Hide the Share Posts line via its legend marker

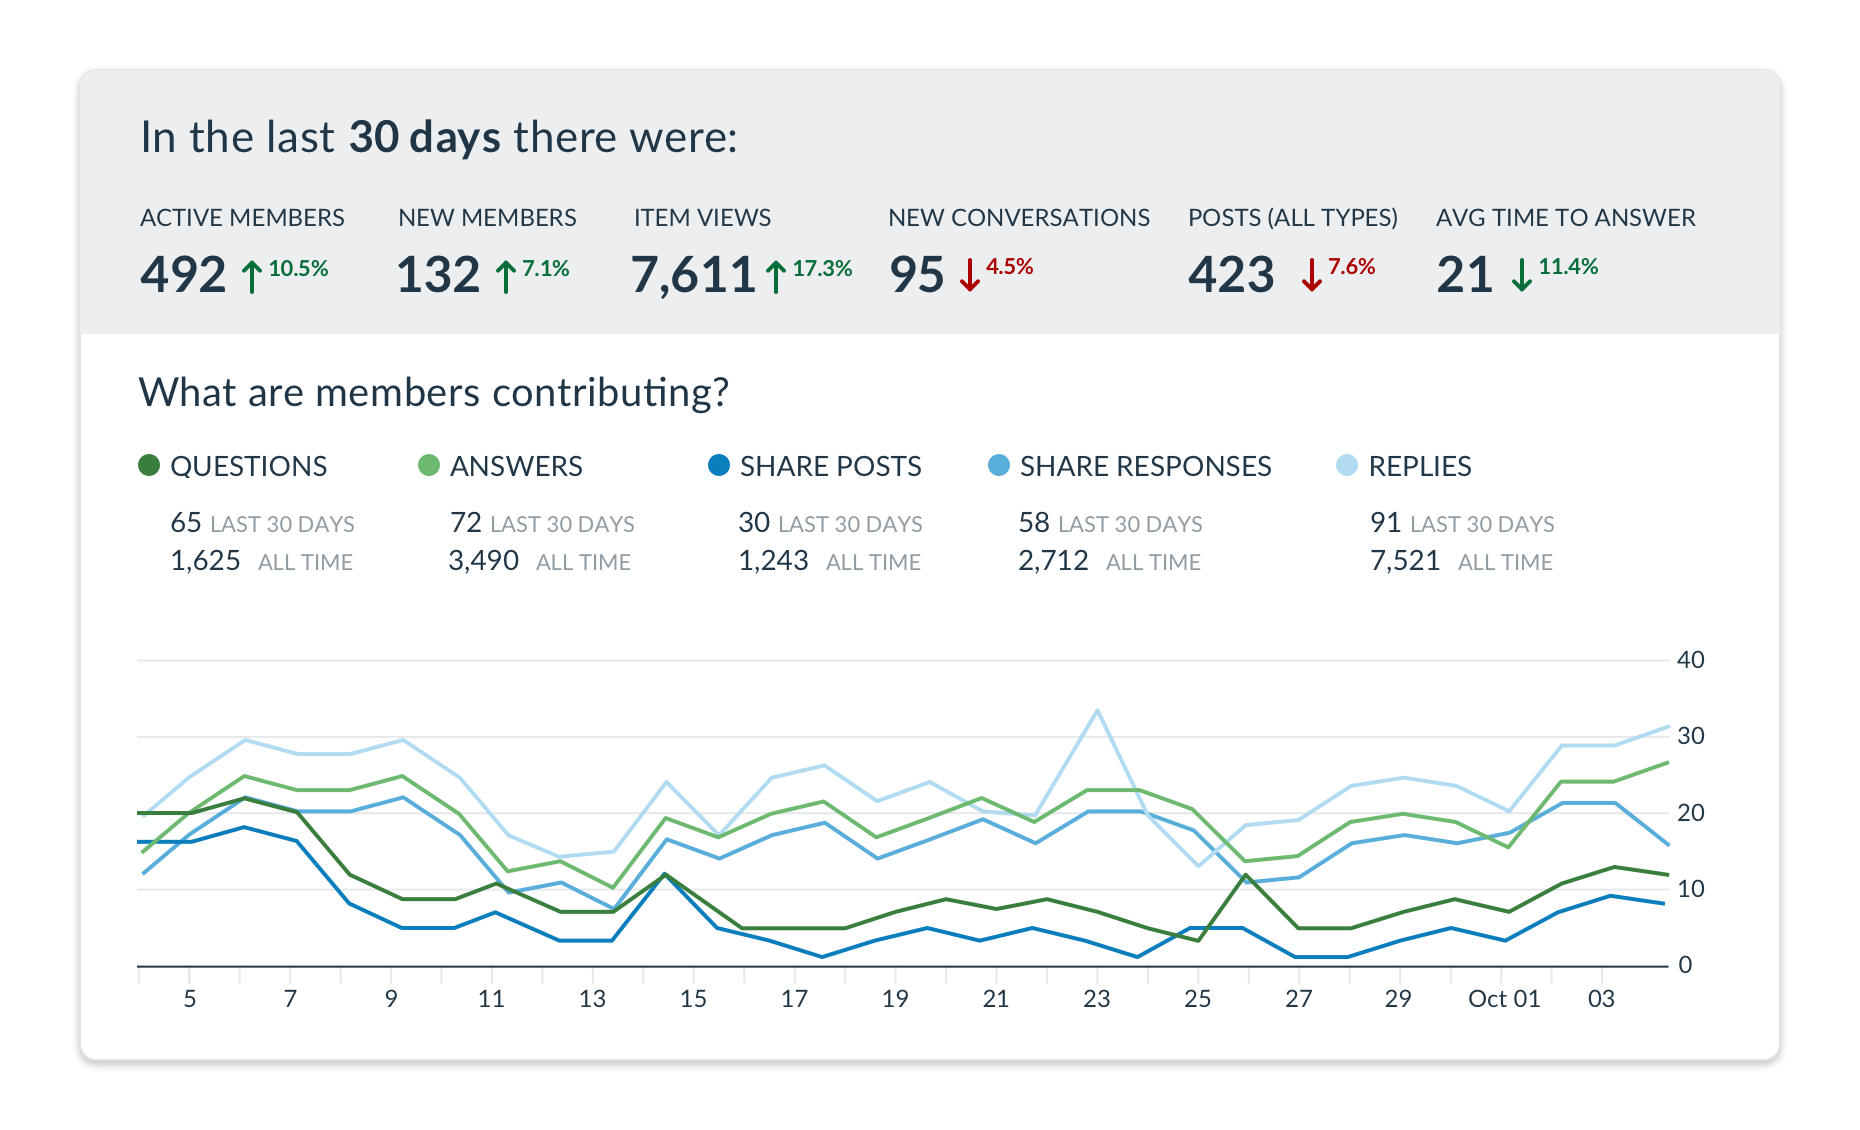coord(717,465)
